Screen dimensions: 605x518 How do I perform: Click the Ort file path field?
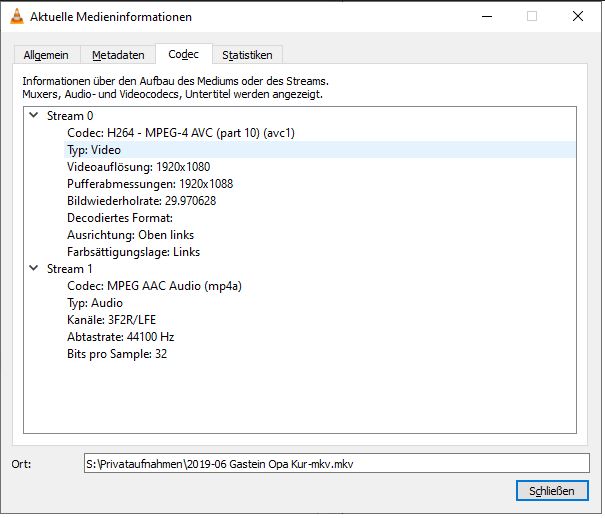click(x=336, y=463)
